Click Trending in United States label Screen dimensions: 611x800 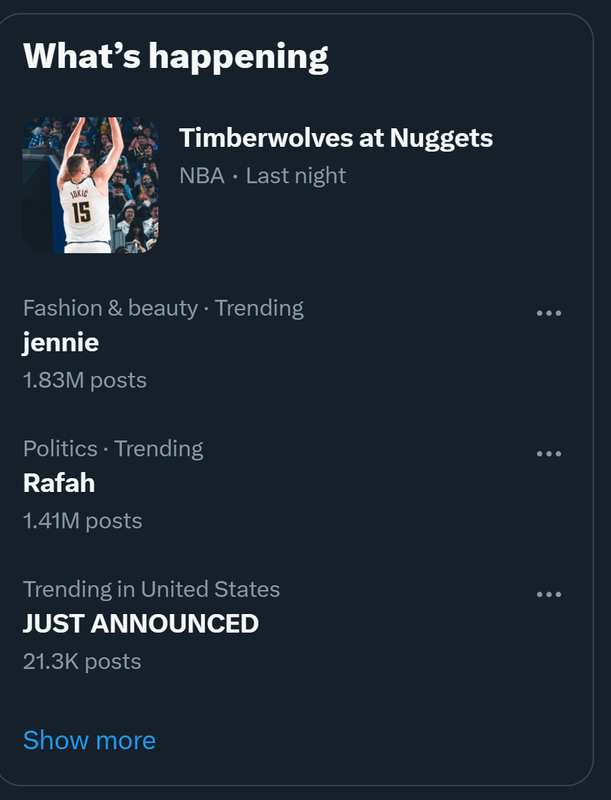(x=151, y=589)
